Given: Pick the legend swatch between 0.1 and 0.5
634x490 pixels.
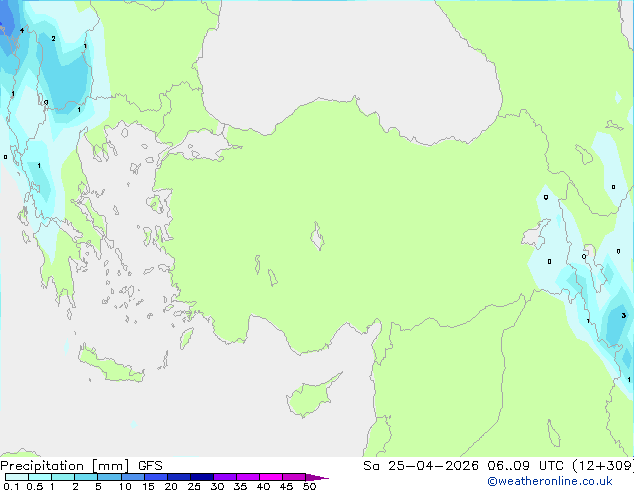Looking at the screenshot, I should [x=17, y=477].
